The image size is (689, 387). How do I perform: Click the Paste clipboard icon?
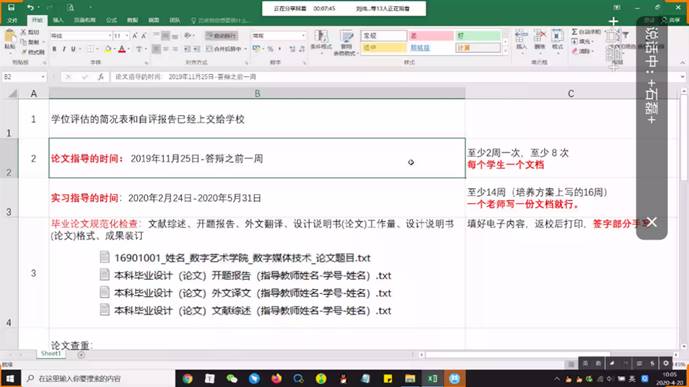9,40
